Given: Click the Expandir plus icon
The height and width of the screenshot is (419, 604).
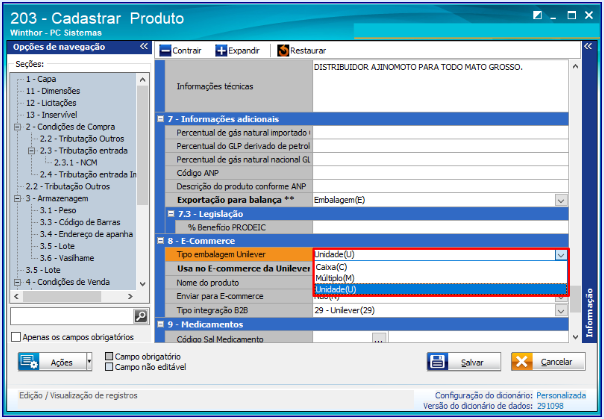Looking at the screenshot, I should (x=221, y=50).
